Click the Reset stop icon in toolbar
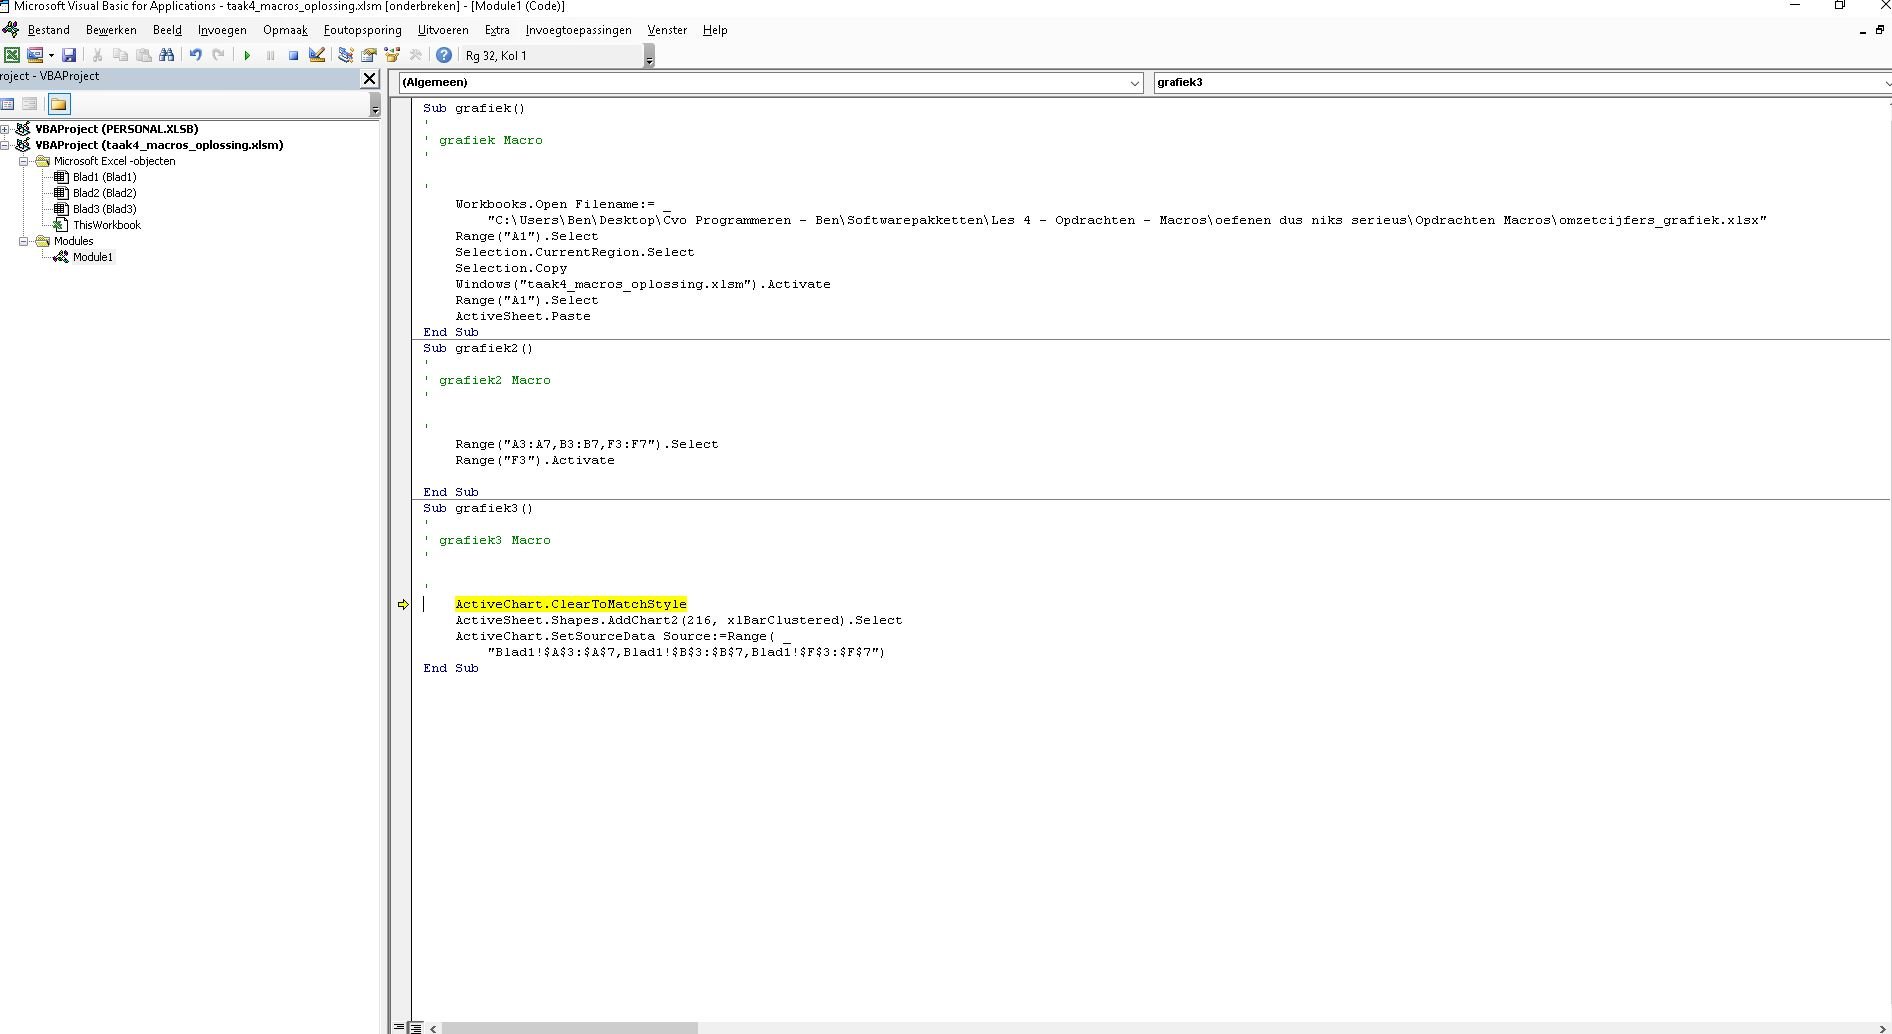Image resolution: width=1892 pixels, height=1034 pixels. pyautogui.click(x=293, y=56)
